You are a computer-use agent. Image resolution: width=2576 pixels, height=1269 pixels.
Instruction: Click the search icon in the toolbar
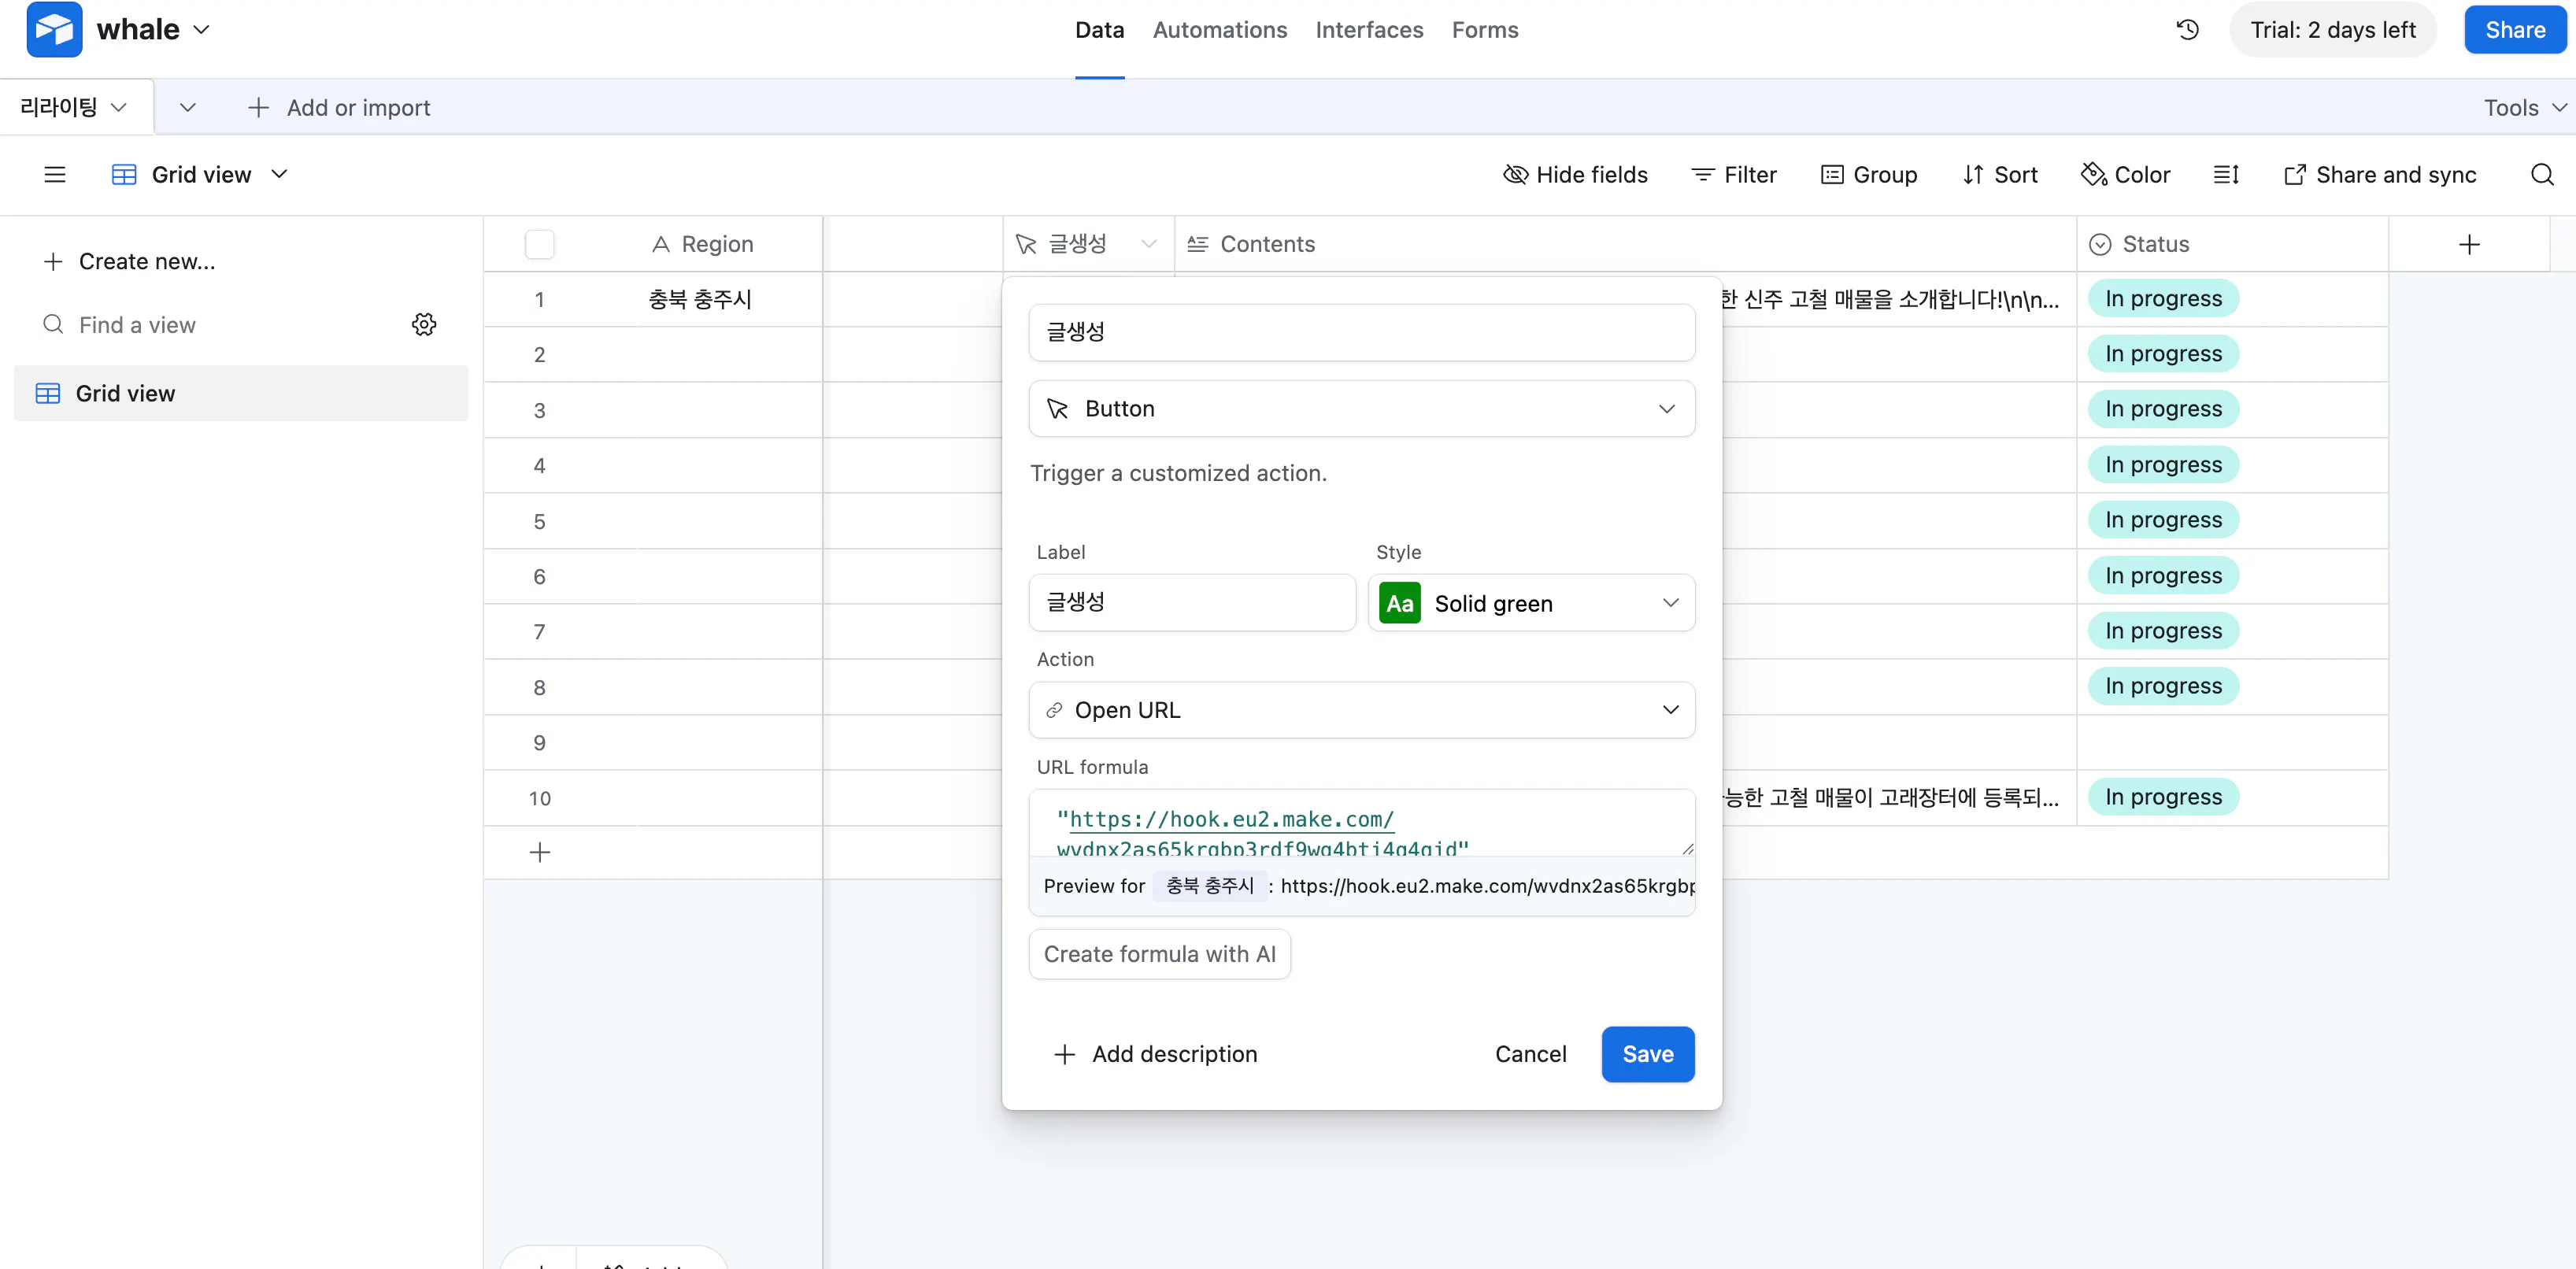(x=2543, y=174)
